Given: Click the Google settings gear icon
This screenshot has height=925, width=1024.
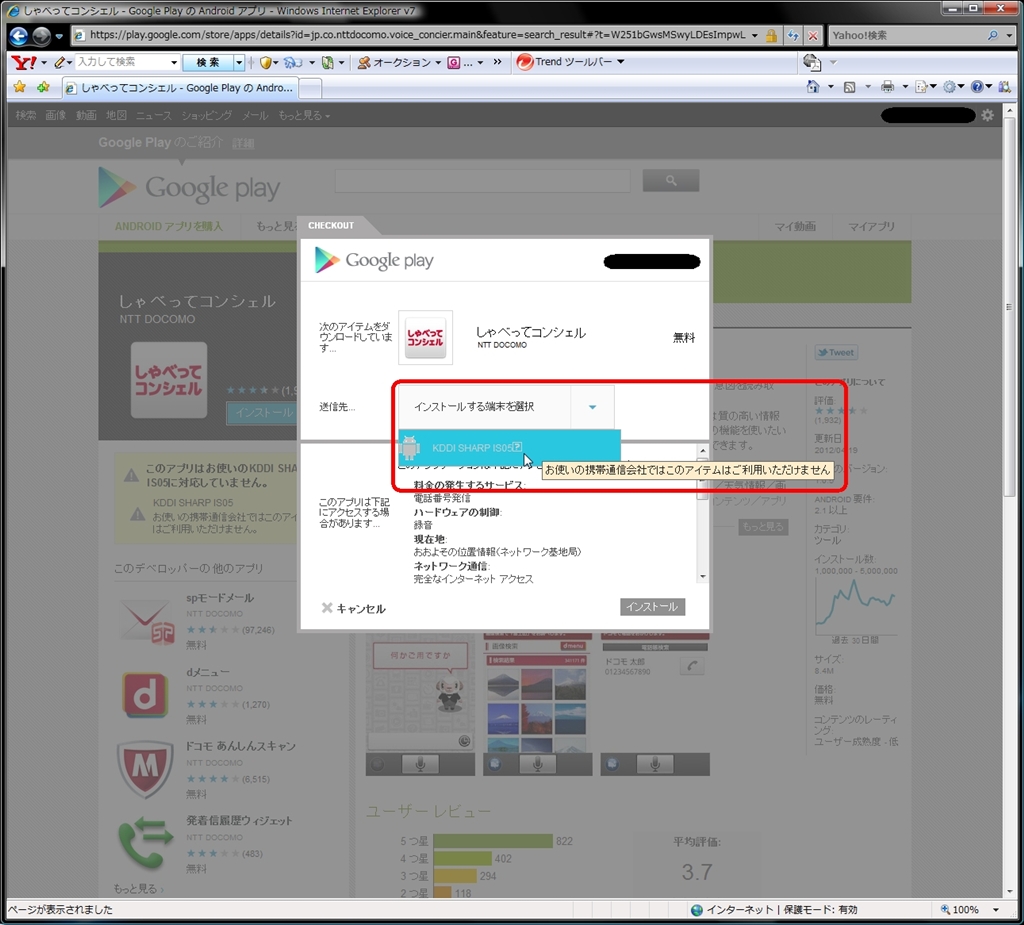Looking at the screenshot, I should point(987,115).
